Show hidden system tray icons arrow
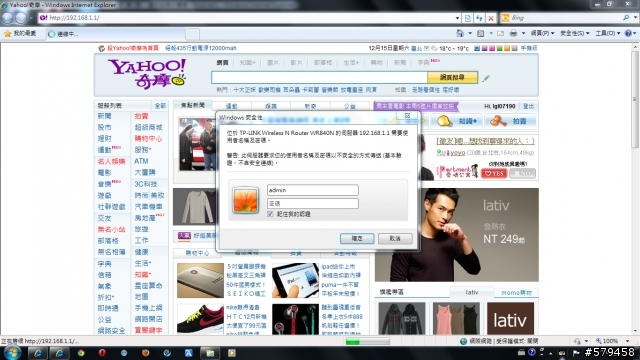 pyautogui.click(x=551, y=353)
